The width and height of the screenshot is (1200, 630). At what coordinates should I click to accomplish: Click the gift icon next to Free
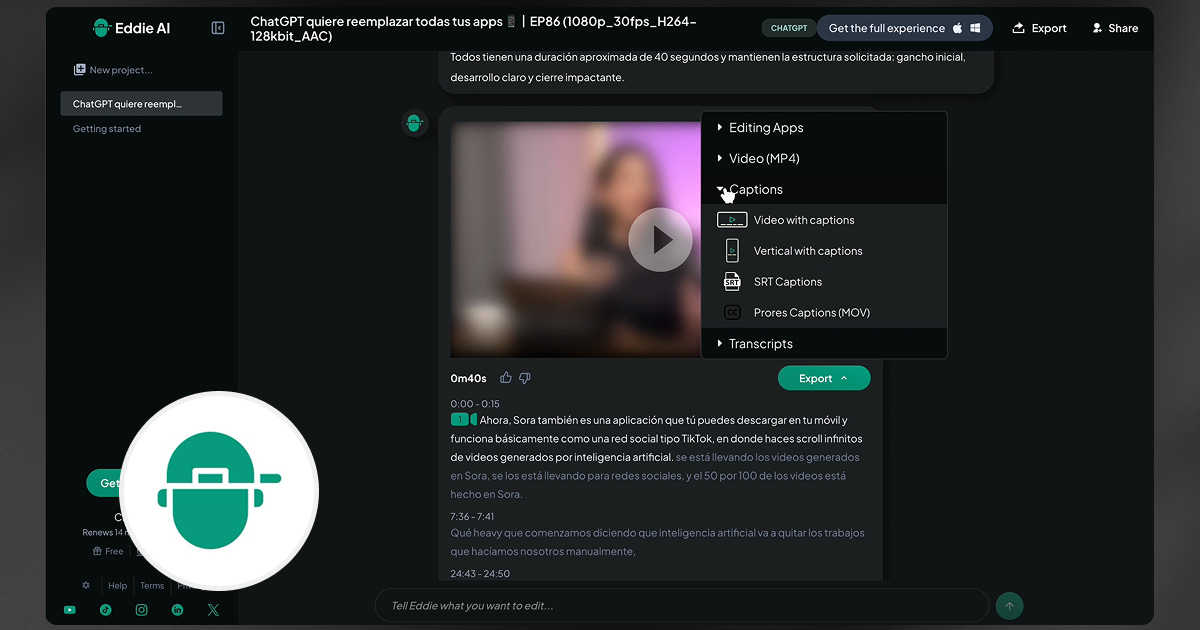pyautogui.click(x=97, y=551)
